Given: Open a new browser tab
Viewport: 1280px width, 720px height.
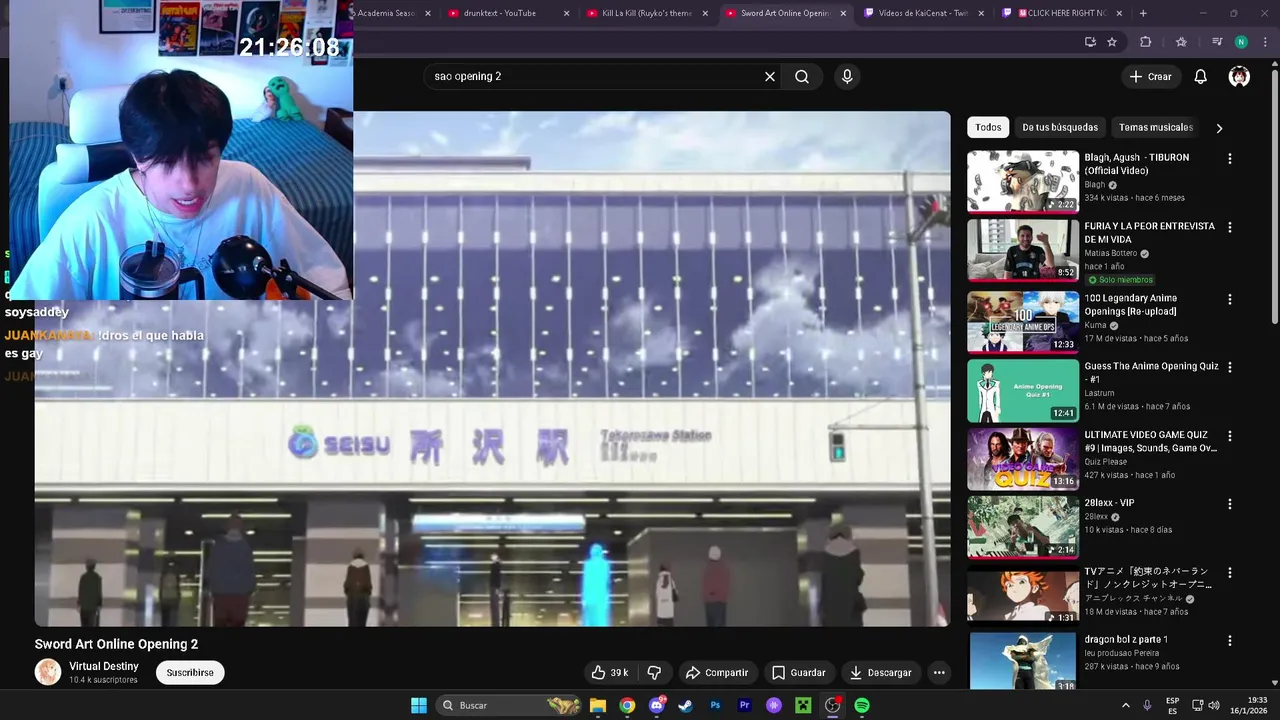Looking at the screenshot, I should pos(1143,13).
